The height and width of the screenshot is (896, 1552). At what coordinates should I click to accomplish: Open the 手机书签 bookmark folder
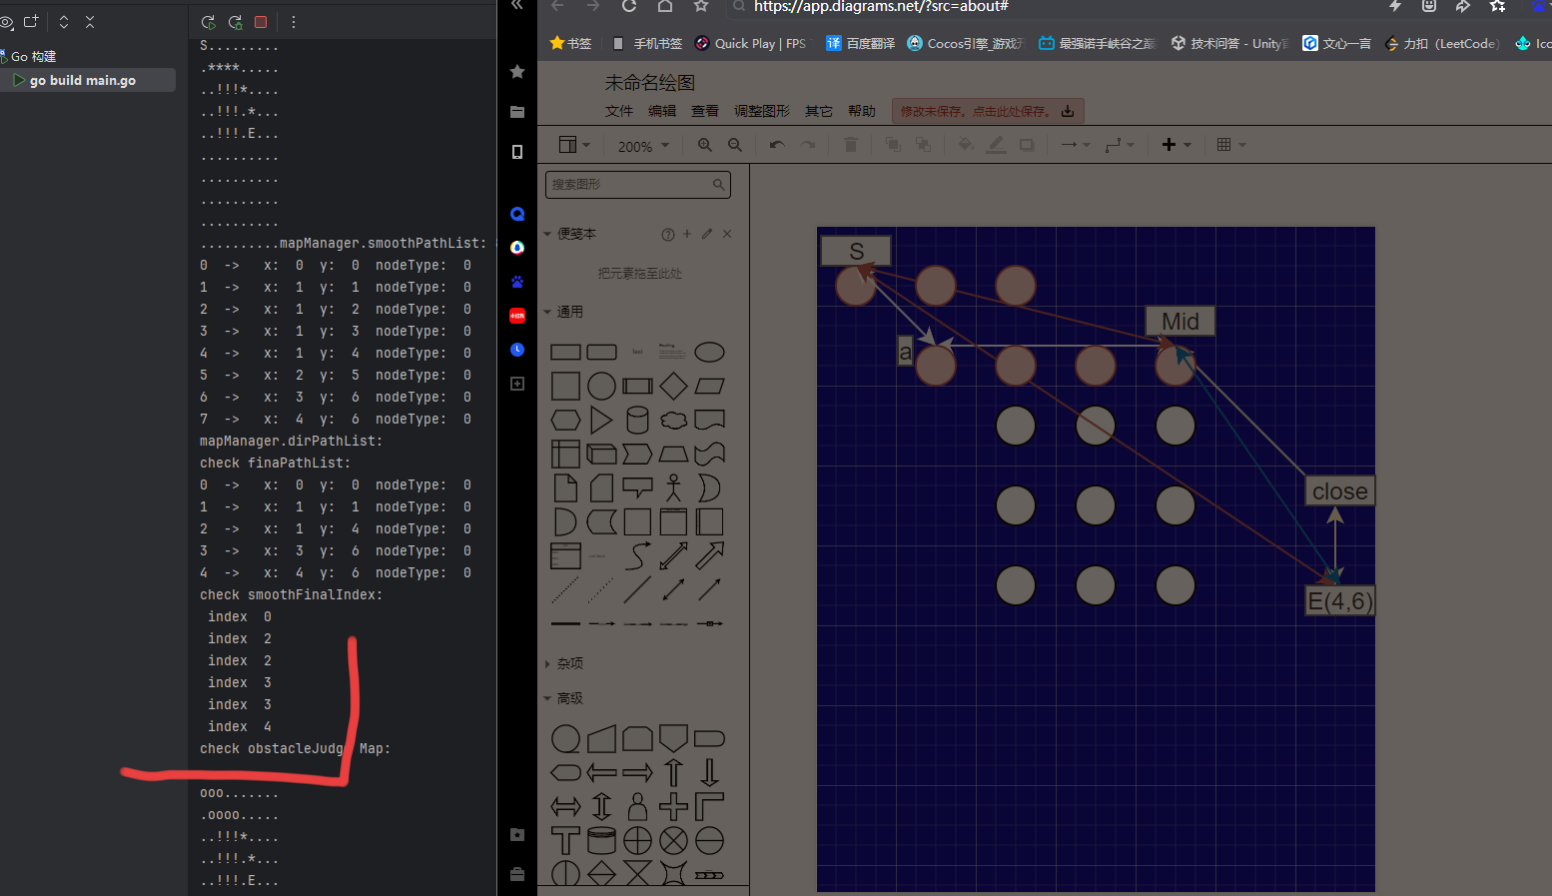tap(647, 43)
